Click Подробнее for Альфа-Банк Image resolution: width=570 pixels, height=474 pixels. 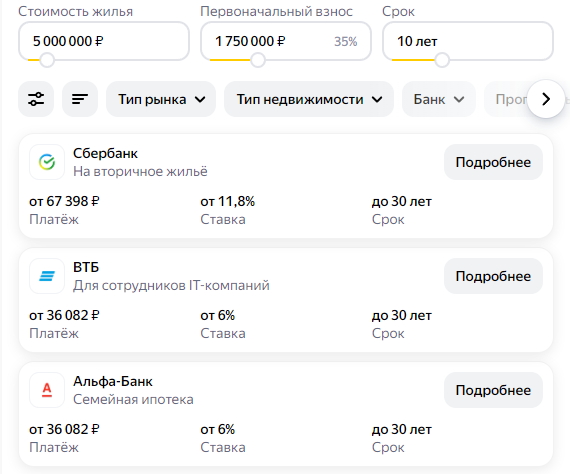pos(493,390)
